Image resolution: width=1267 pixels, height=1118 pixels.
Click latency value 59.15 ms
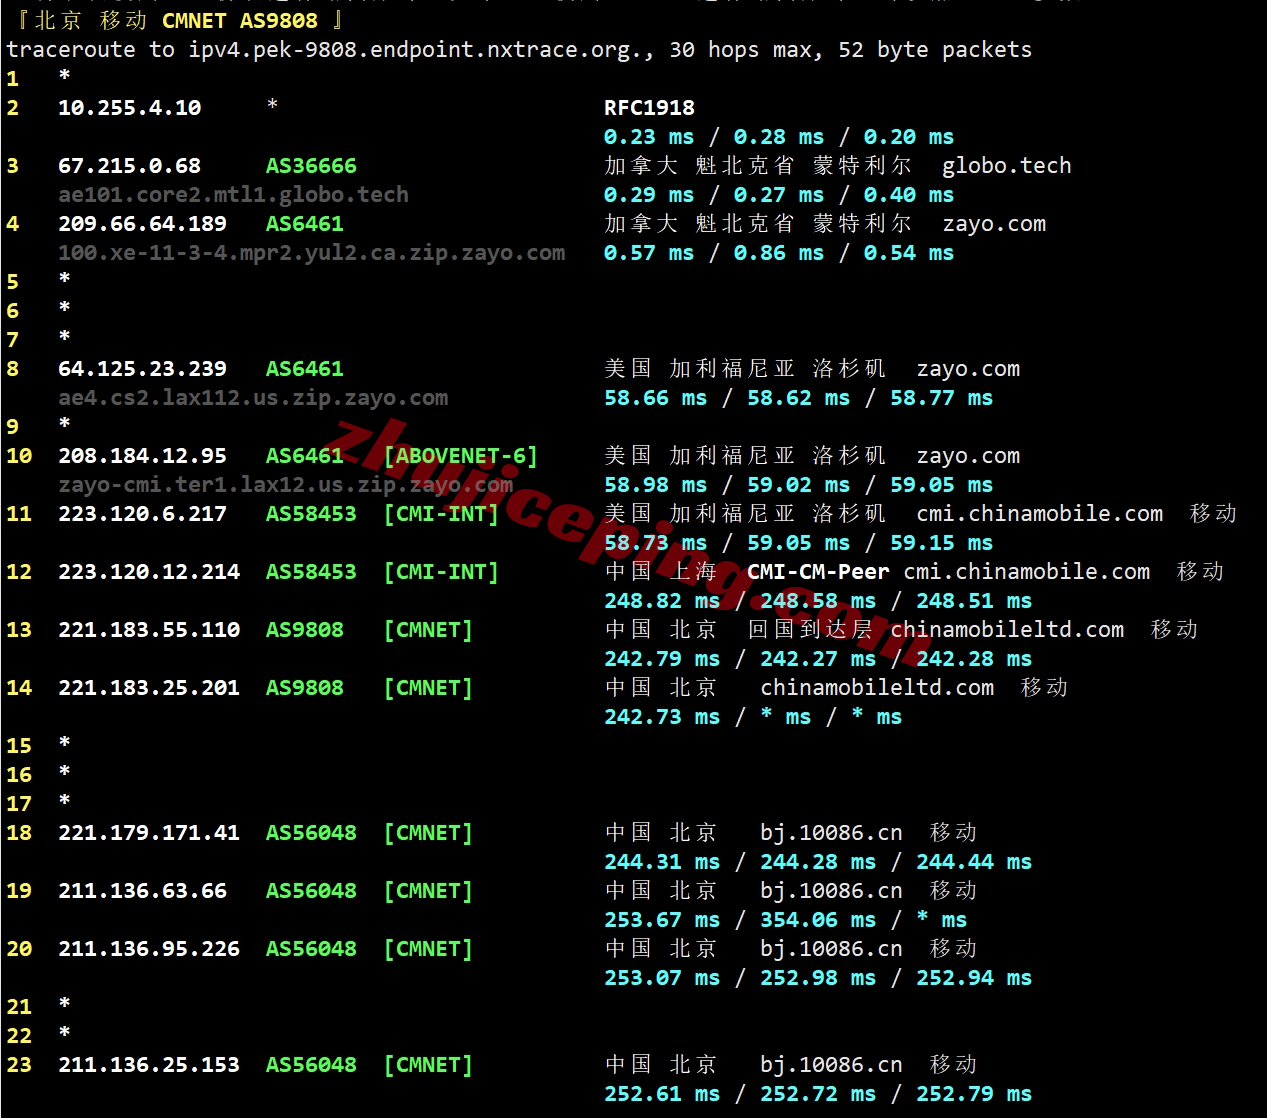click(942, 543)
